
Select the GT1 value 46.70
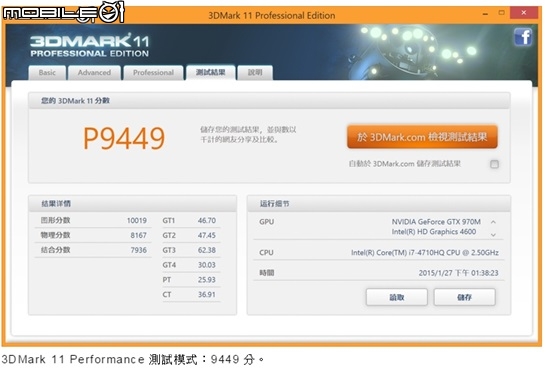207,221
